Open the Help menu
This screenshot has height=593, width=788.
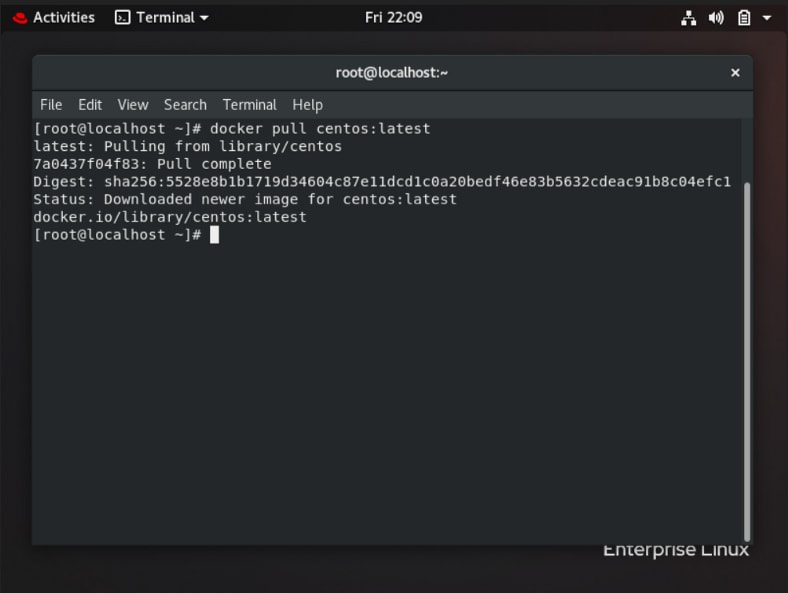coord(308,105)
